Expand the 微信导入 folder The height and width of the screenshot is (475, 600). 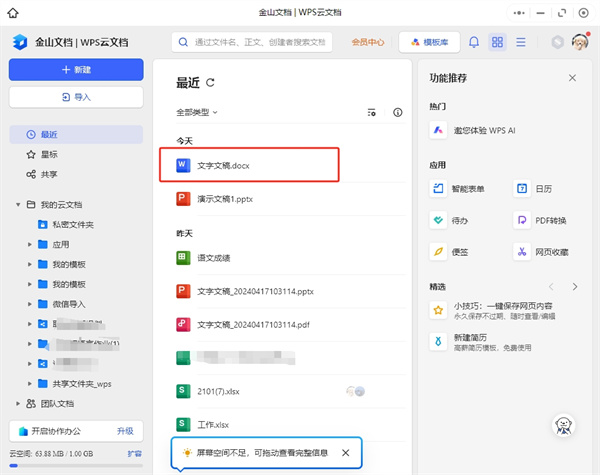click(29, 304)
